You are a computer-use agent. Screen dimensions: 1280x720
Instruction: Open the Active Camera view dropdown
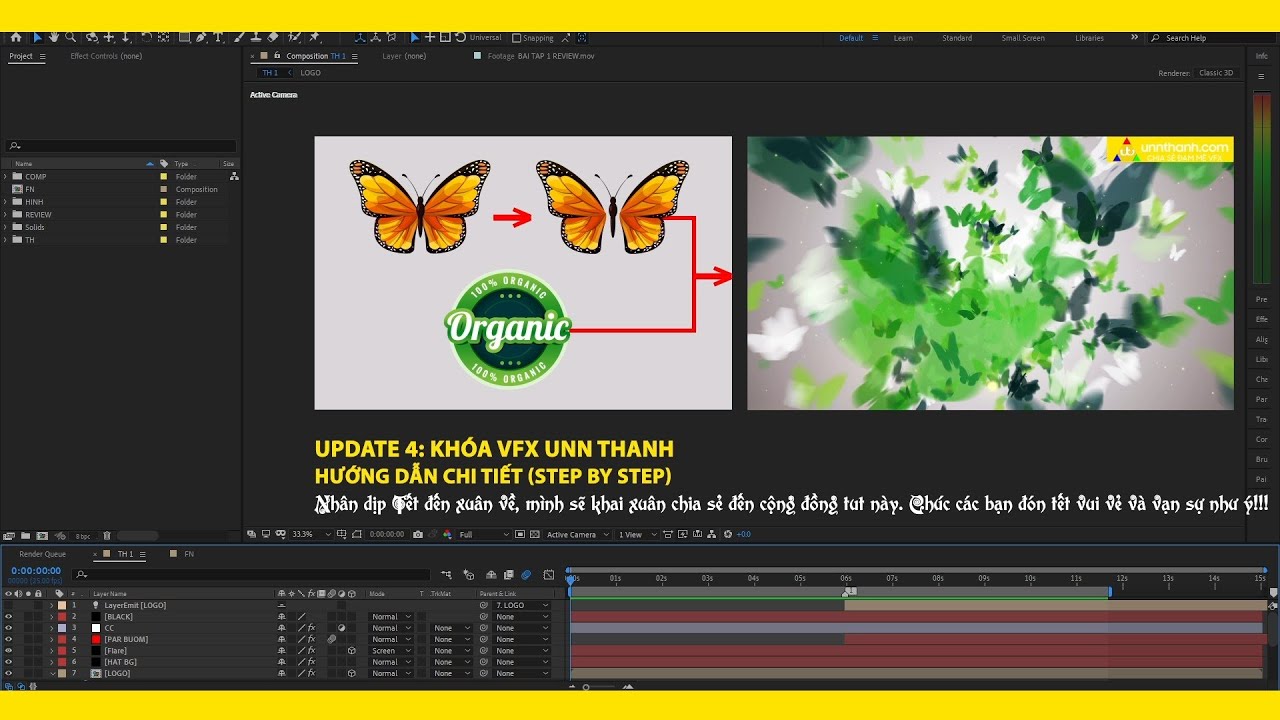click(x=577, y=534)
